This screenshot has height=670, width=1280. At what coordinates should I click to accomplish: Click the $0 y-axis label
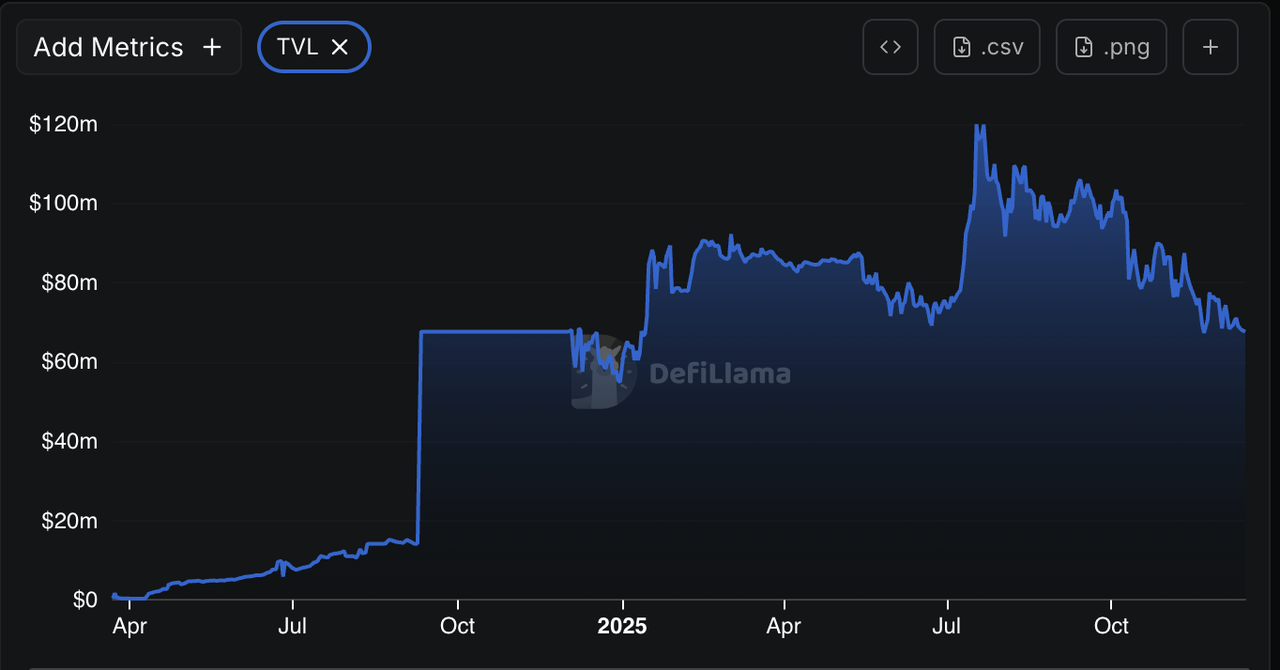[83, 600]
